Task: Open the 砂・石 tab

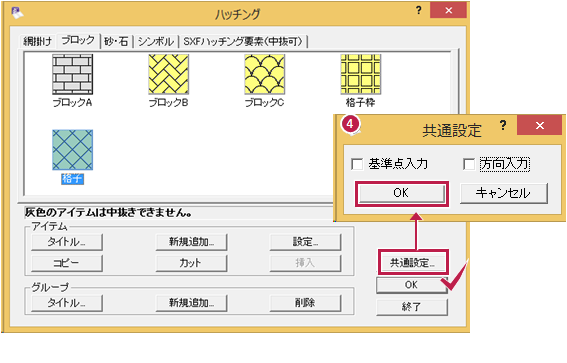Action: coord(116,42)
